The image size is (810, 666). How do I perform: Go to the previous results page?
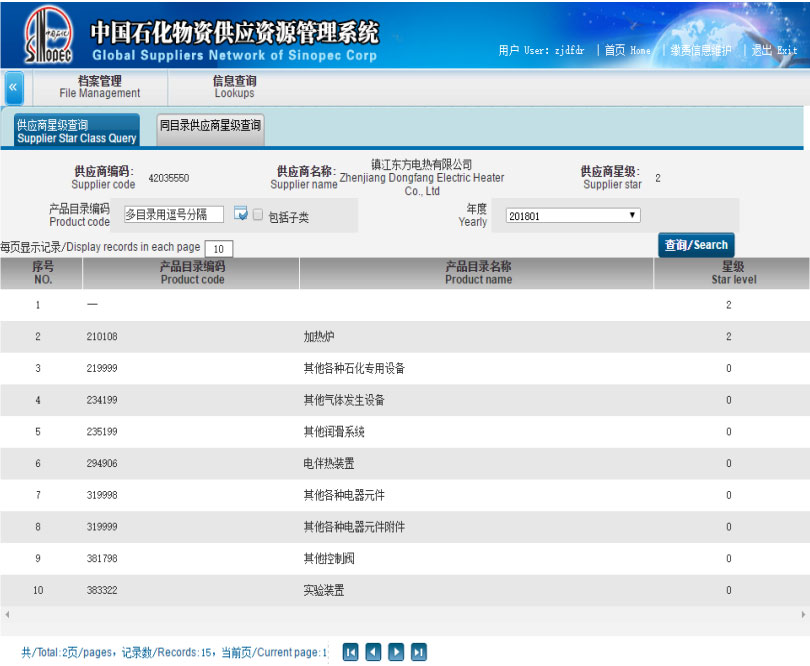click(373, 652)
